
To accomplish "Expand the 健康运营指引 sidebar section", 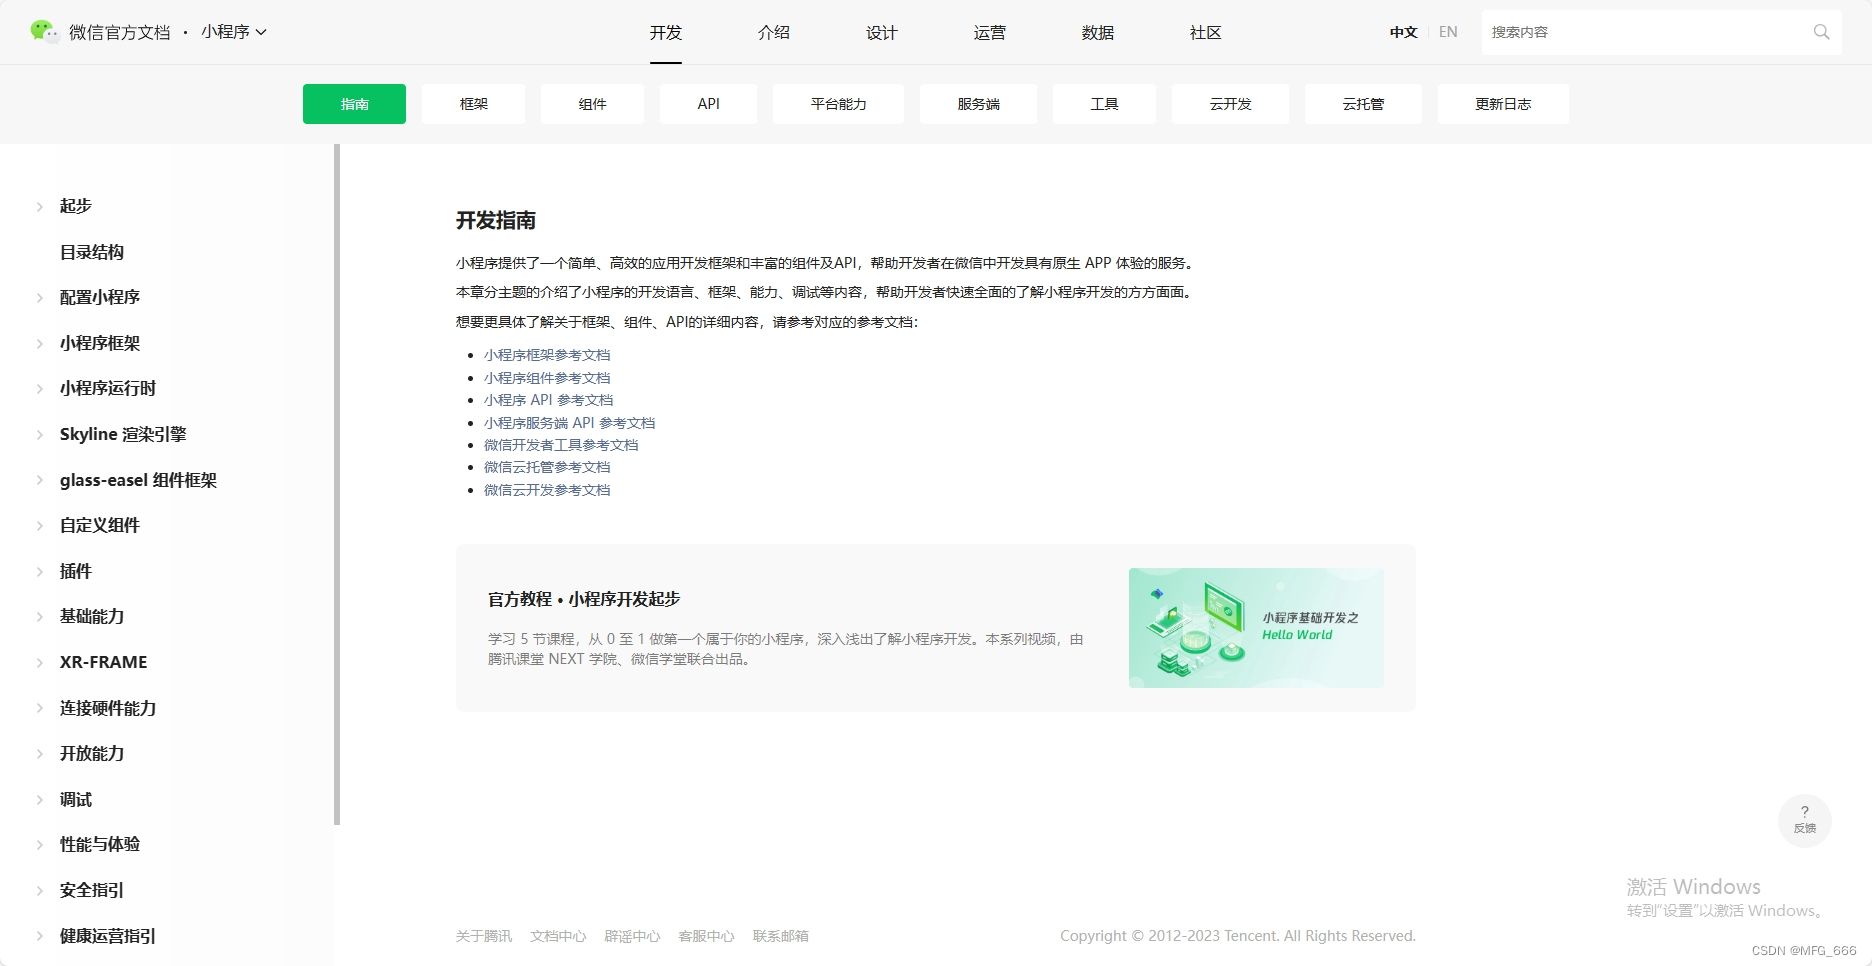I will pos(39,936).
